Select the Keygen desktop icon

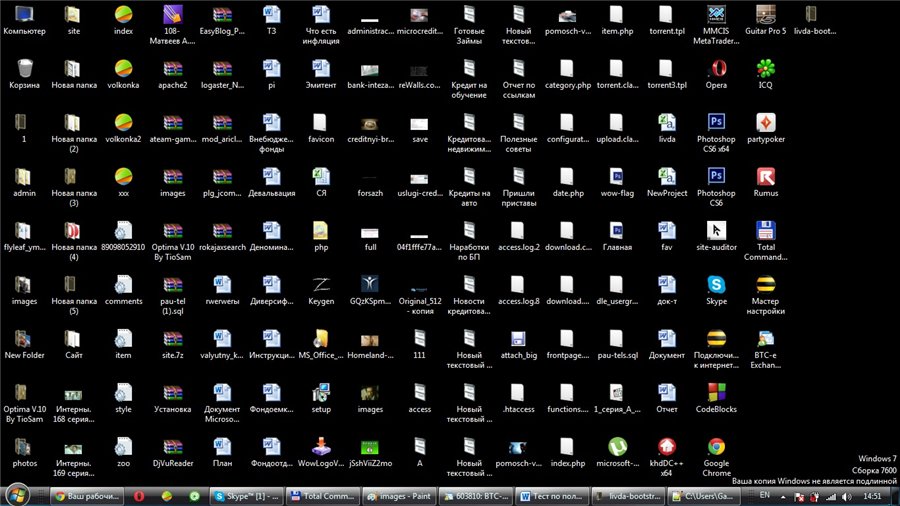coord(321,284)
